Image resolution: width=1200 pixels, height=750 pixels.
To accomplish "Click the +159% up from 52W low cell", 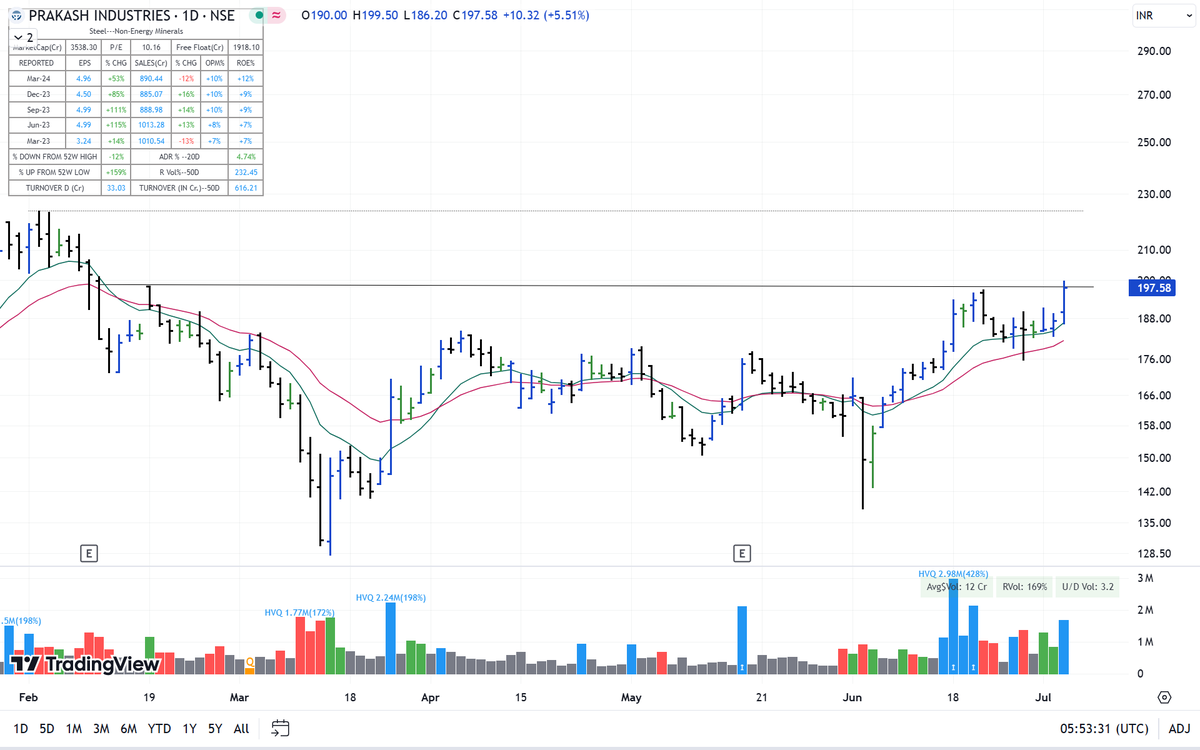I will [x=115, y=172].
